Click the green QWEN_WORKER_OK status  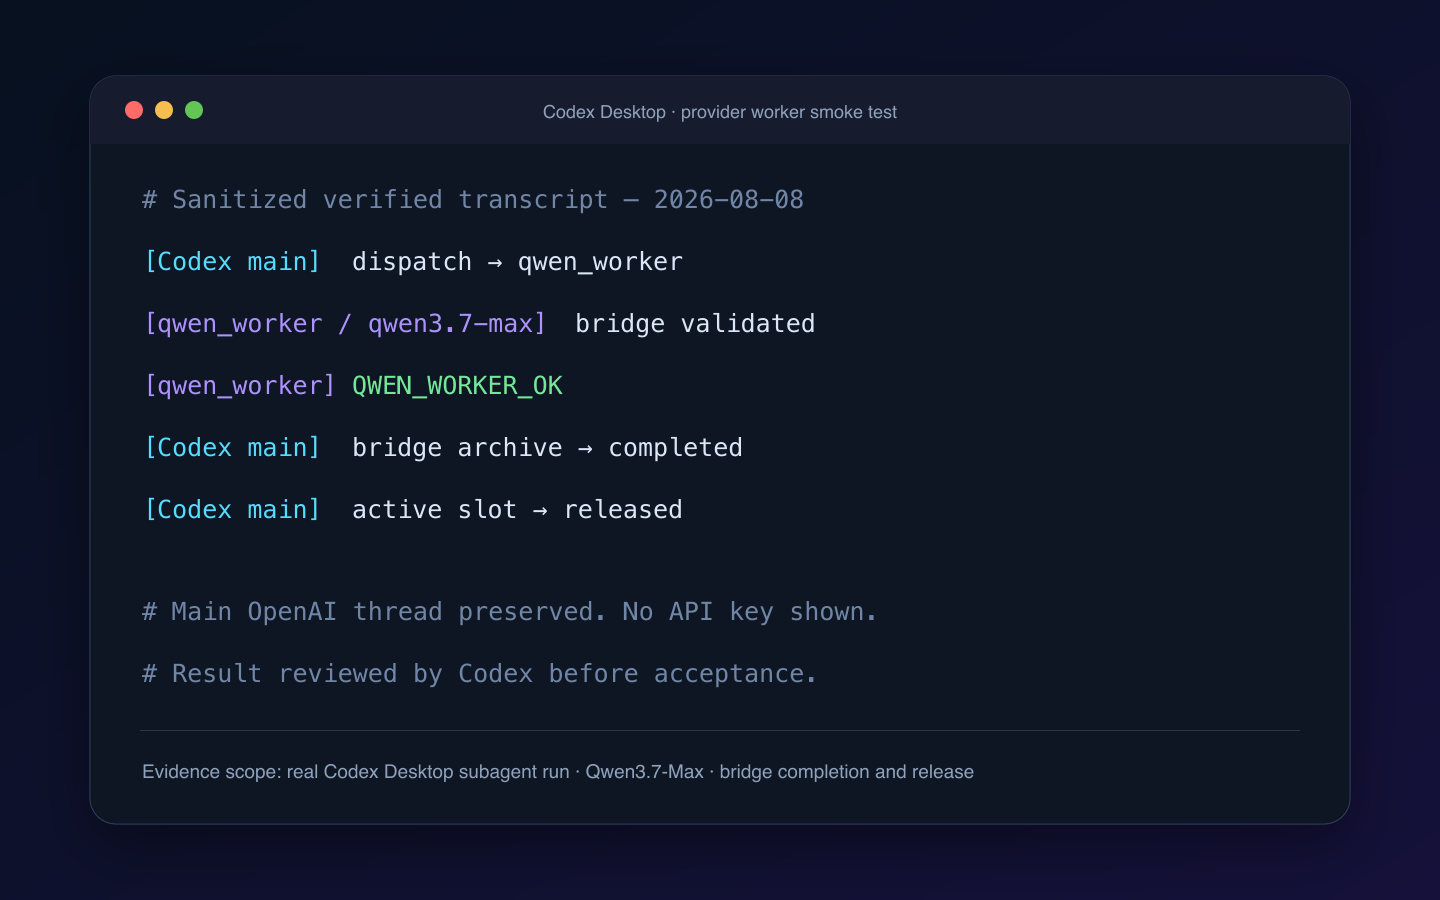tap(457, 386)
